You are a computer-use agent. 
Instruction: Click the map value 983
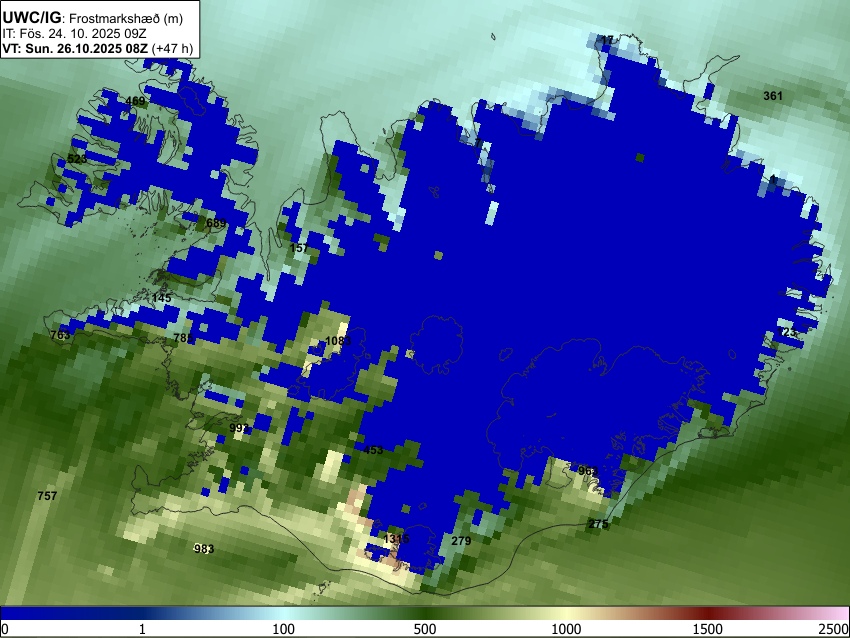pyautogui.click(x=204, y=549)
